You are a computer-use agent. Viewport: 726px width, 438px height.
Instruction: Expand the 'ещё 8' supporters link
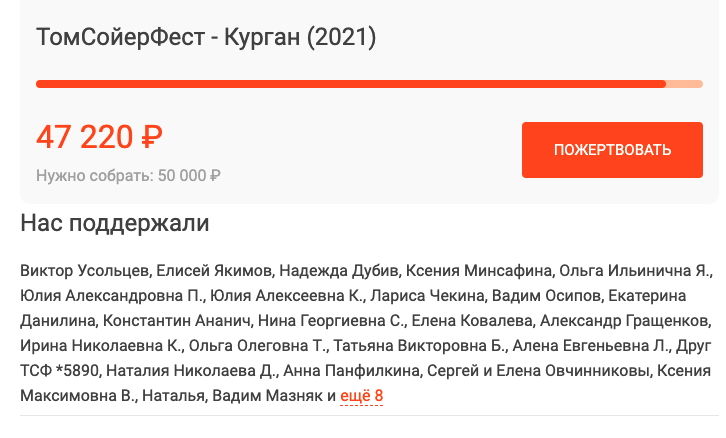(362, 396)
